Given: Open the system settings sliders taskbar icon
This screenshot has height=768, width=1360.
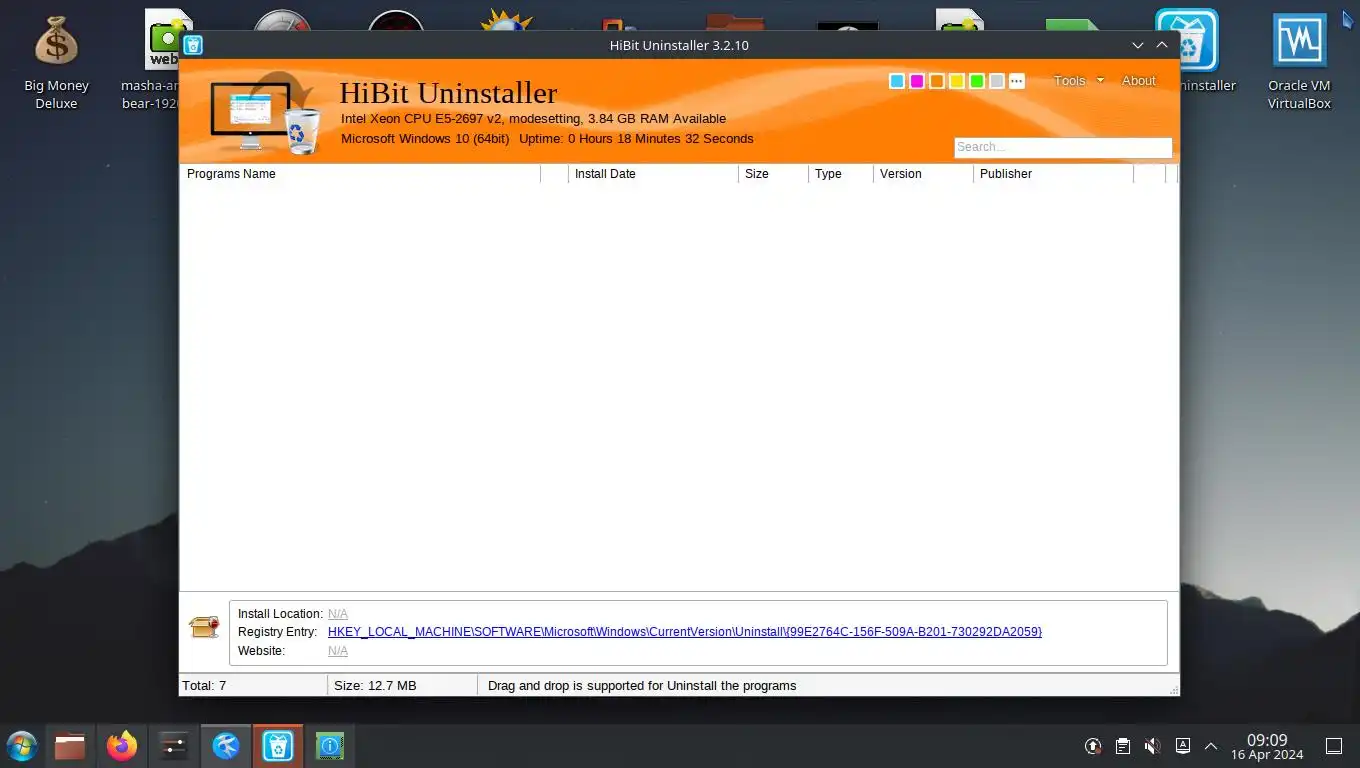Looking at the screenshot, I should [x=174, y=746].
